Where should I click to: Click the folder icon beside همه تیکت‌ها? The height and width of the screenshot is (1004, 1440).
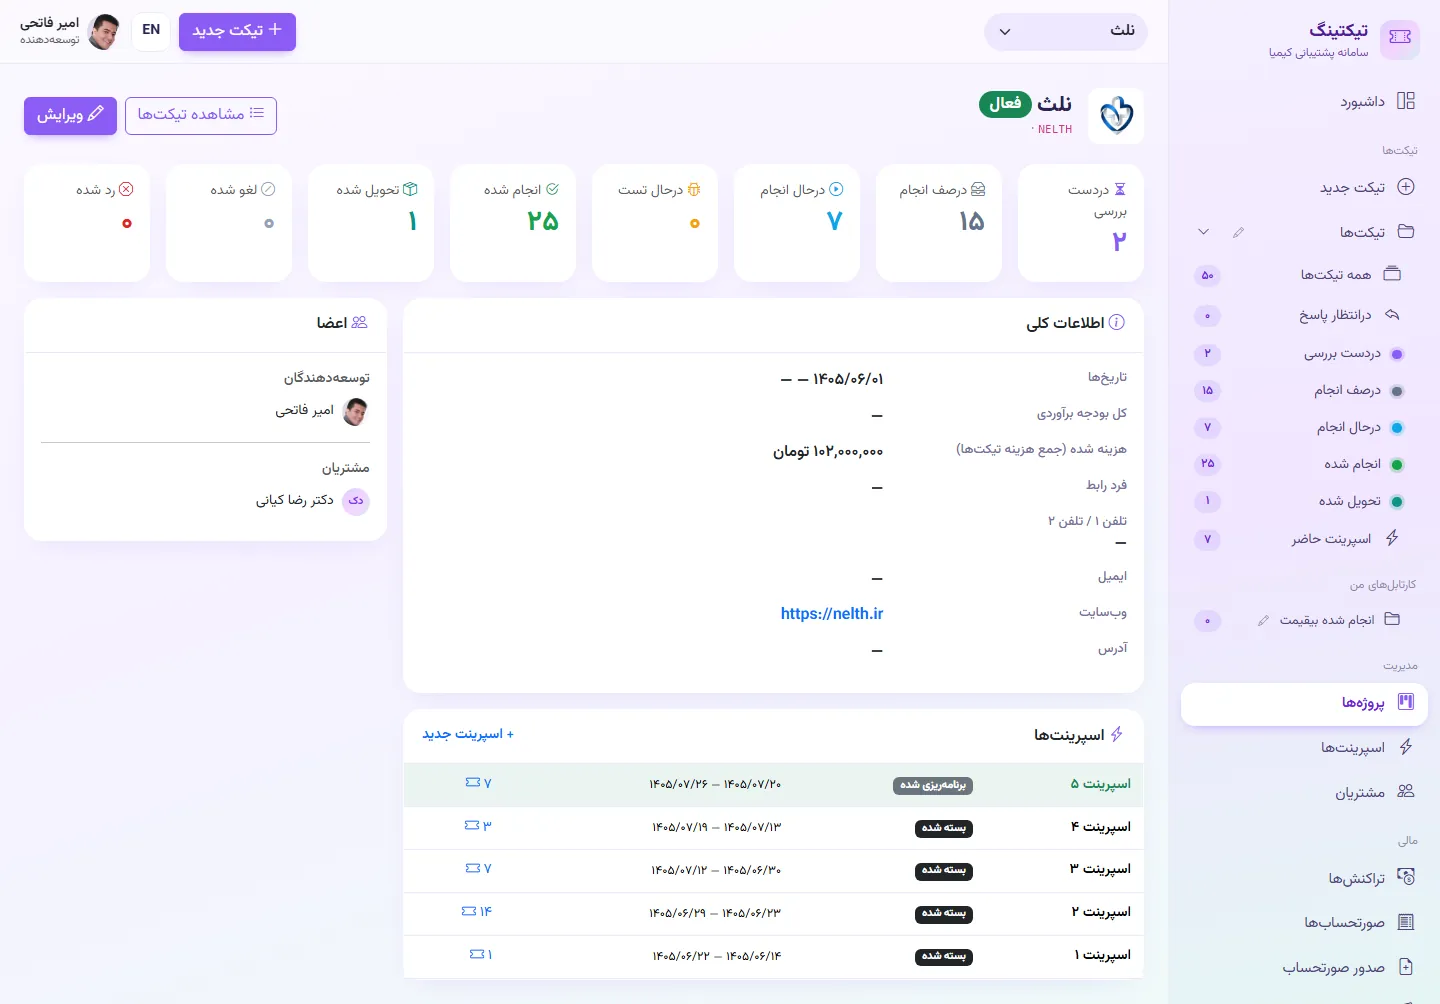click(x=1392, y=274)
